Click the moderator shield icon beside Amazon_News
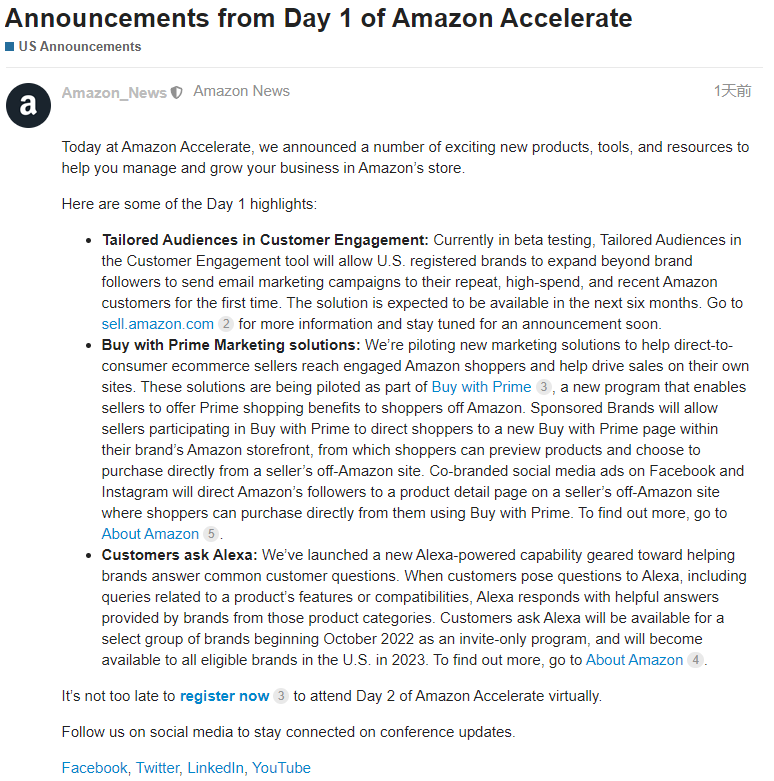The height and width of the screenshot is (781, 774). click(x=176, y=93)
